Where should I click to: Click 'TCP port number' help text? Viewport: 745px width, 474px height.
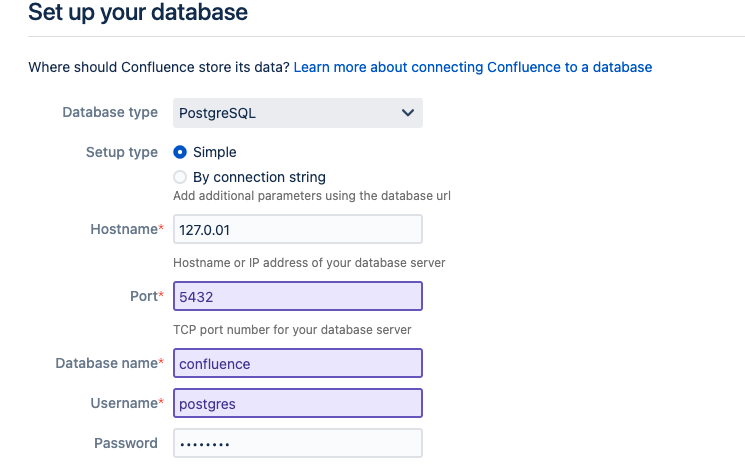pos(292,330)
